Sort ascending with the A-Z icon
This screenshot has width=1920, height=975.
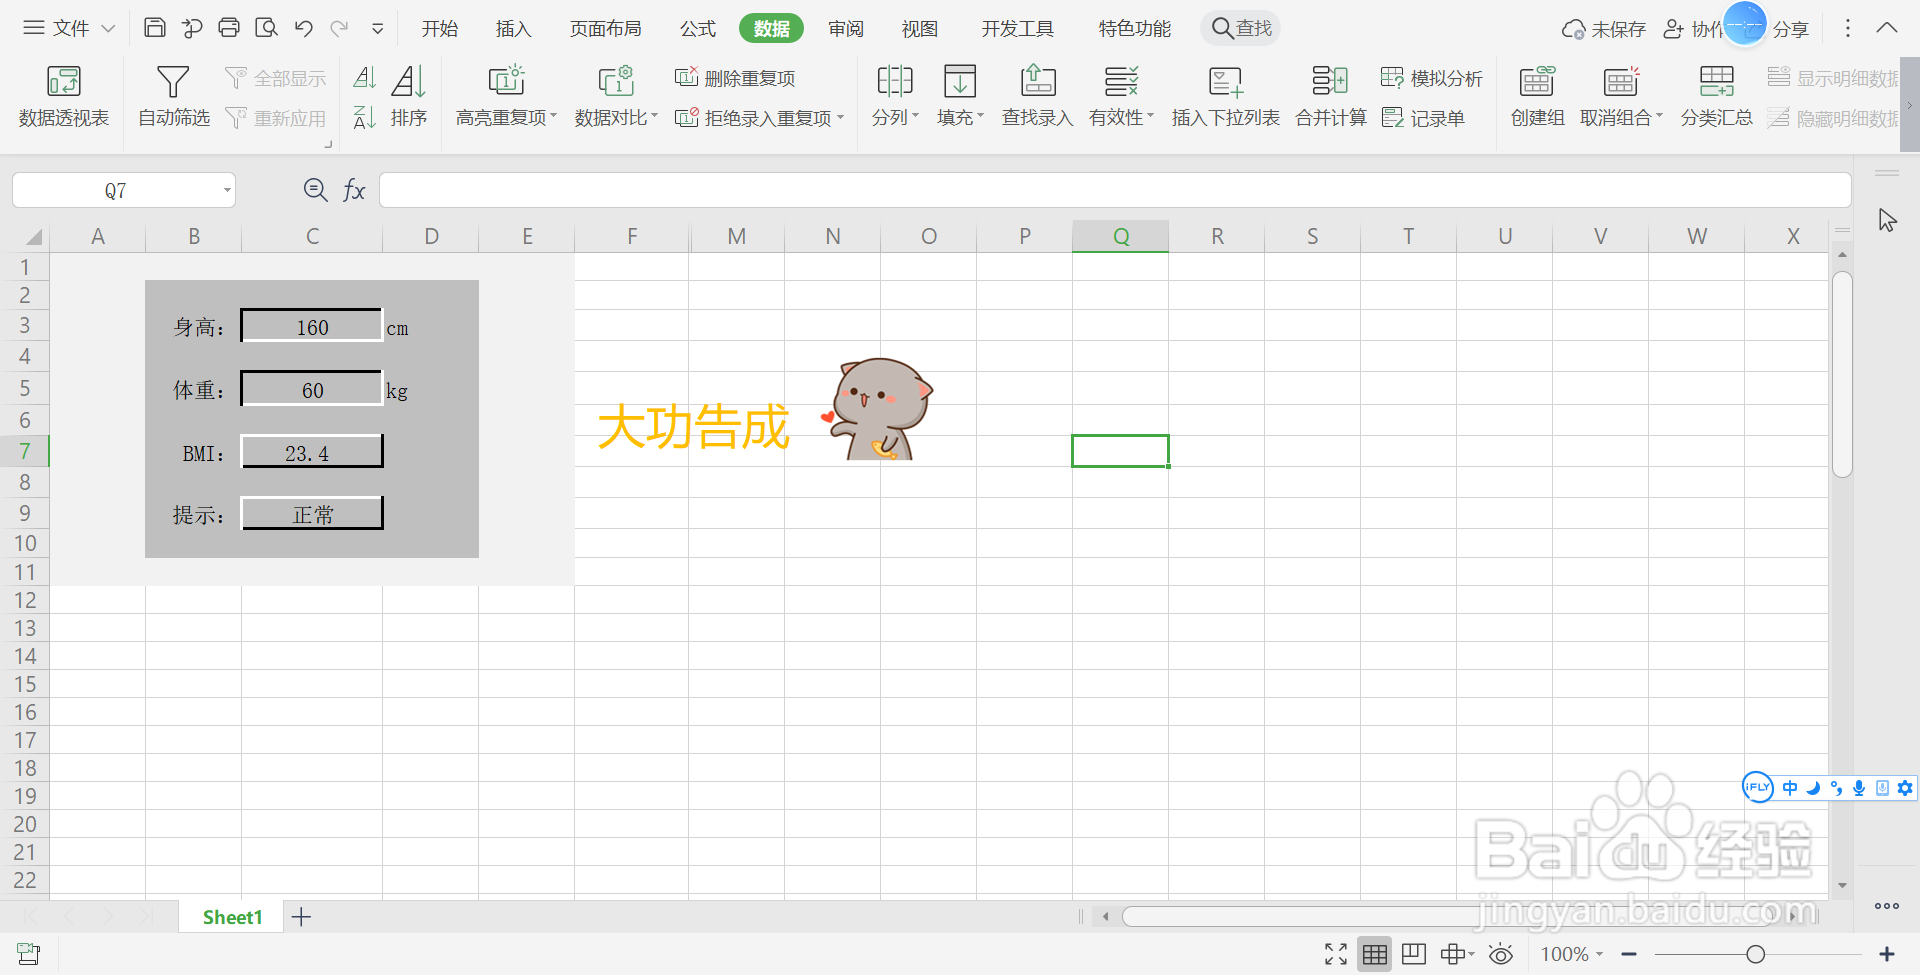tap(365, 78)
